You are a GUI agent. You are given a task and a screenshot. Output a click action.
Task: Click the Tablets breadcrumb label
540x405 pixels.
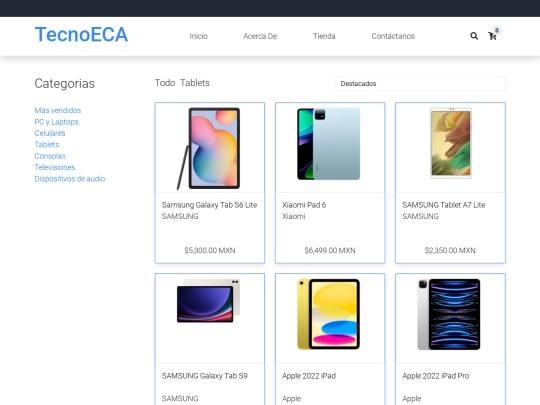pos(195,83)
